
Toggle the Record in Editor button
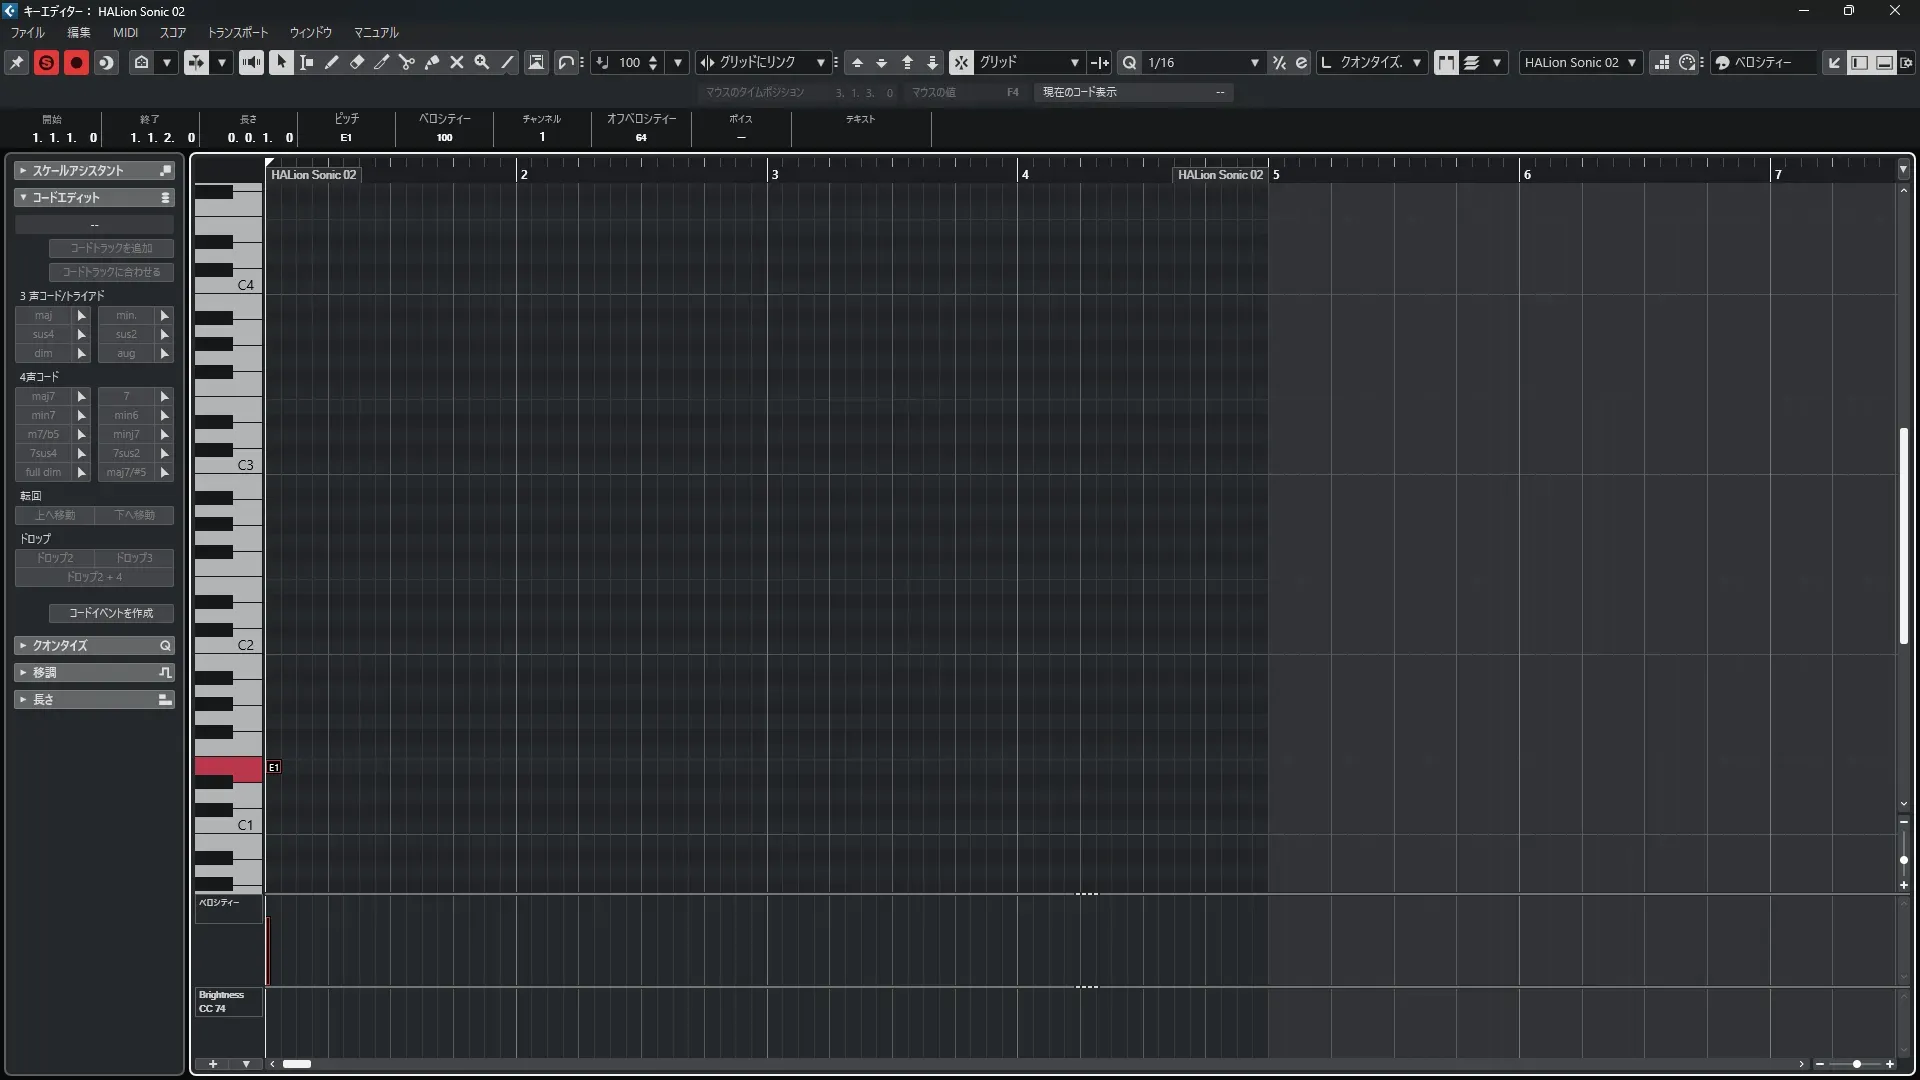(76, 62)
